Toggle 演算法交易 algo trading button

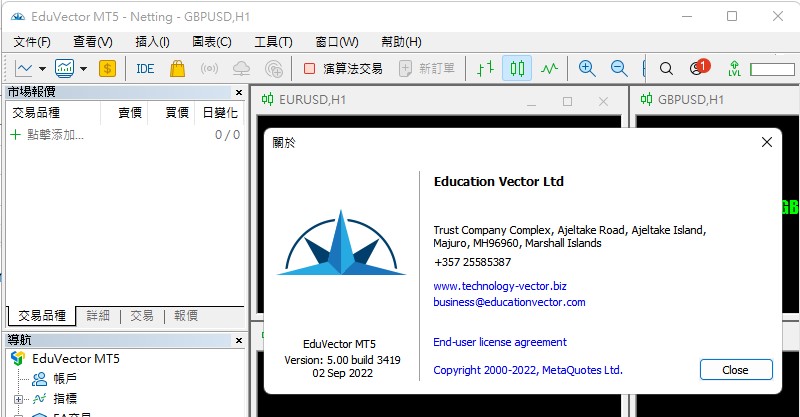click(342, 69)
